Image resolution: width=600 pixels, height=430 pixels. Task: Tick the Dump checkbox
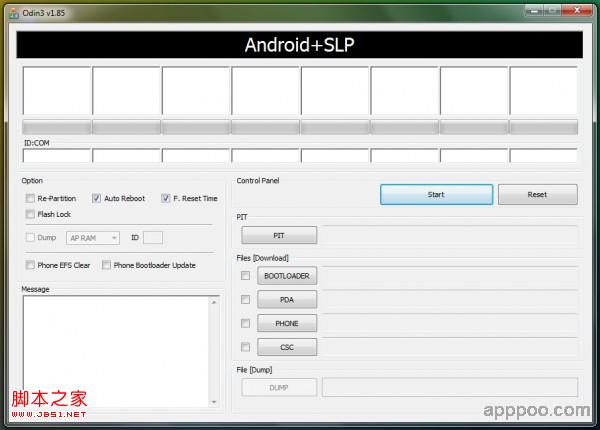click(x=30, y=238)
